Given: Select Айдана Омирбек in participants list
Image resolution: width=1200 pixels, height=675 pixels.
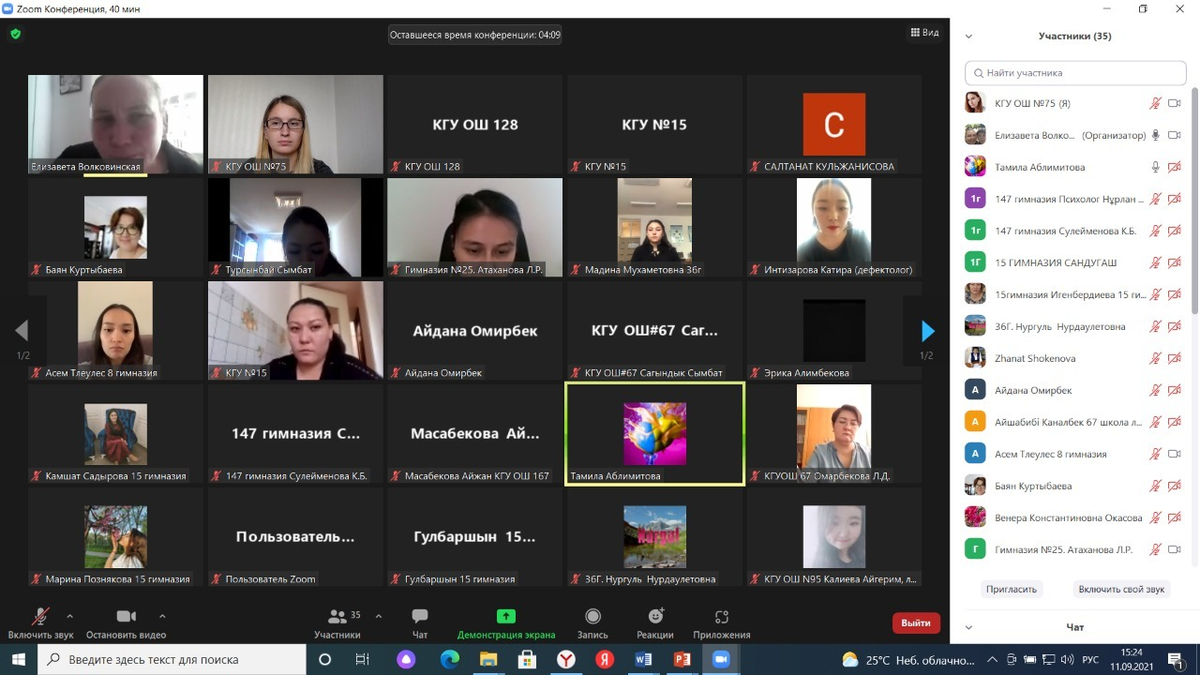Looking at the screenshot, I should (x=1033, y=390).
